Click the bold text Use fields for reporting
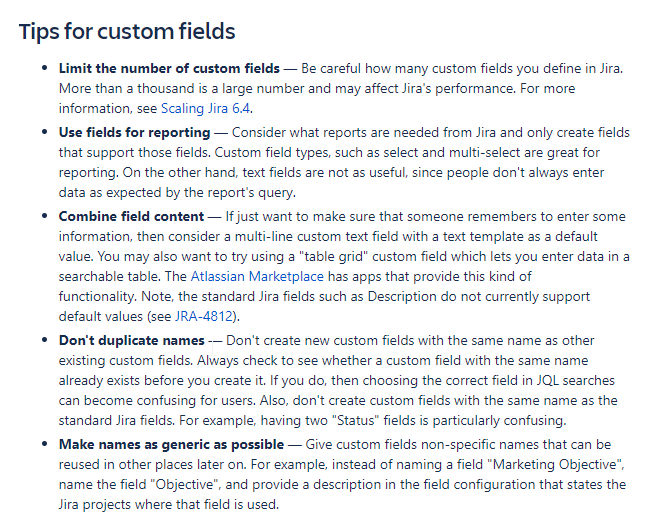This screenshot has height=528, width=656. point(134,132)
